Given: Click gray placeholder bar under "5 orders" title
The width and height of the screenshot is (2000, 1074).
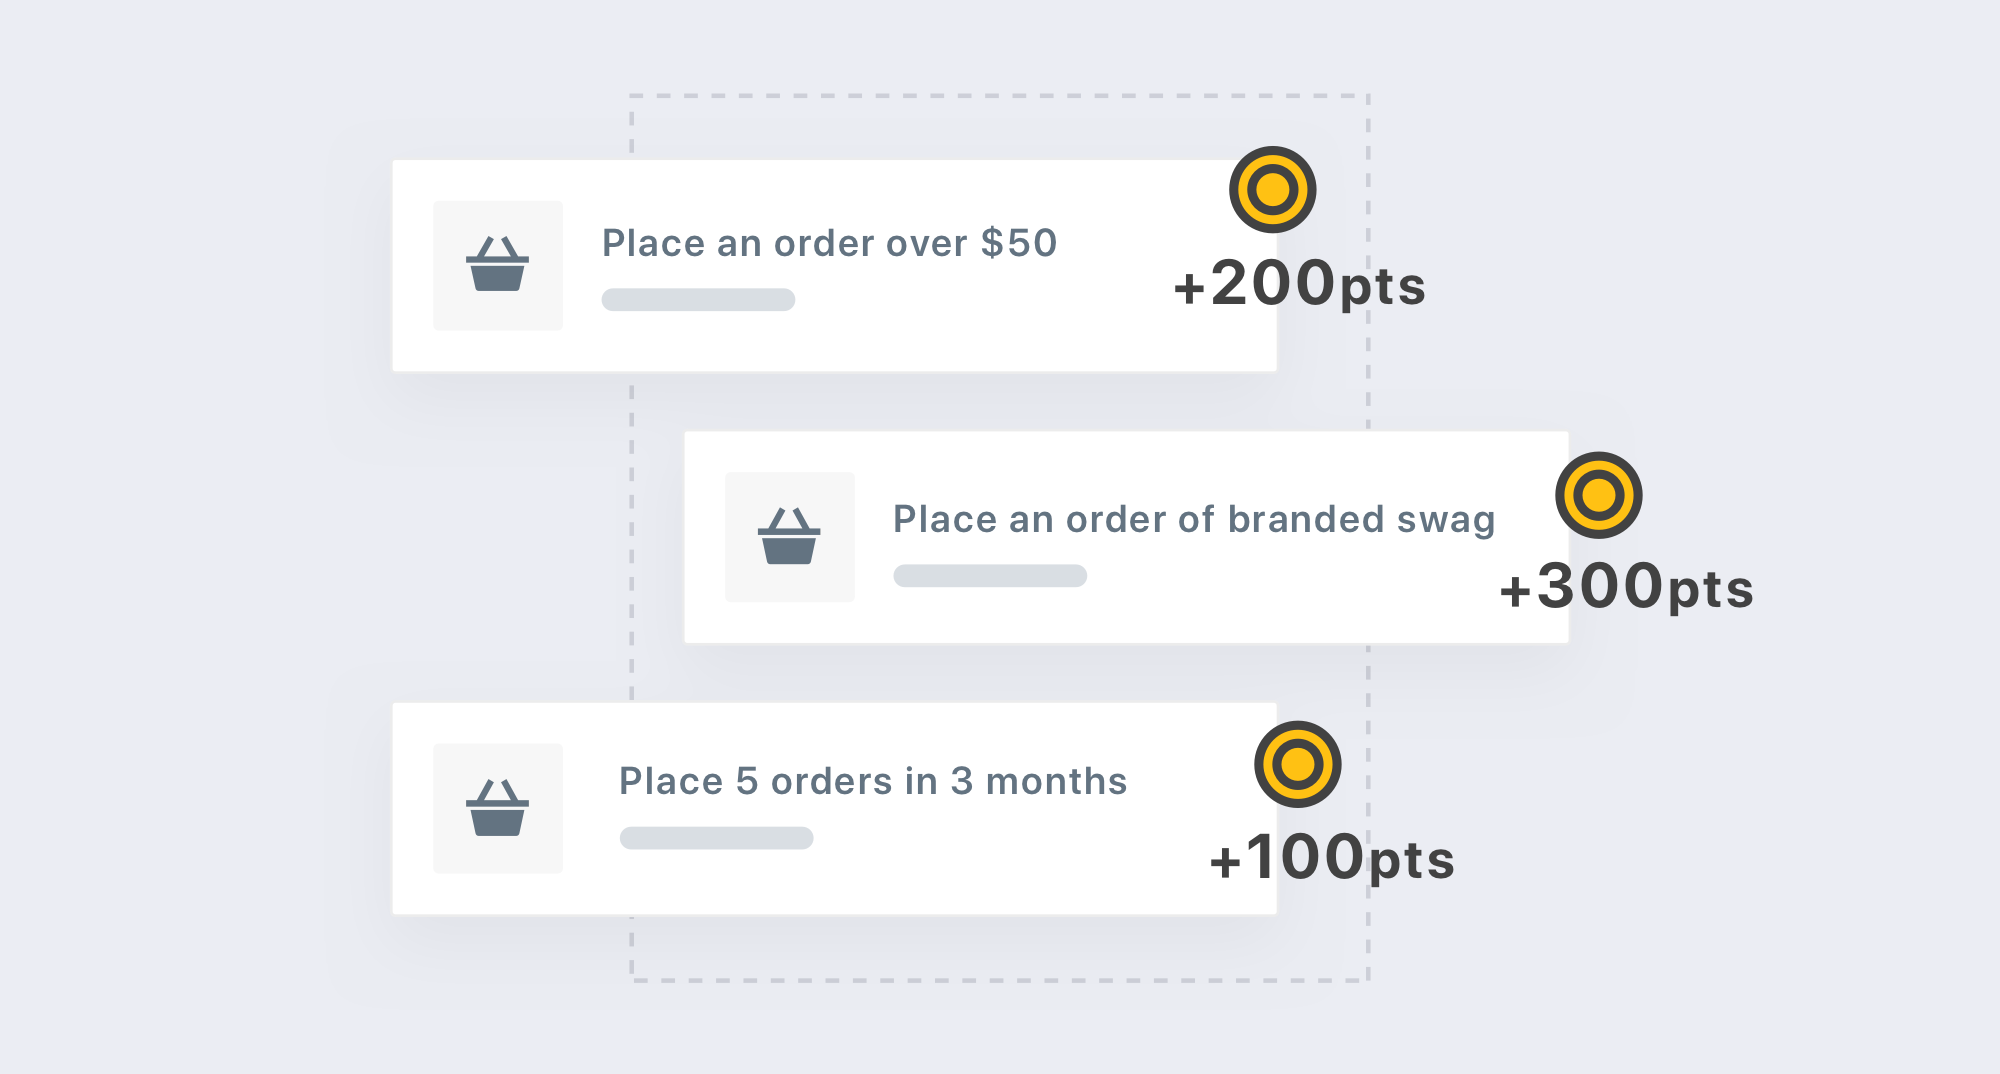Looking at the screenshot, I should (716, 837).
